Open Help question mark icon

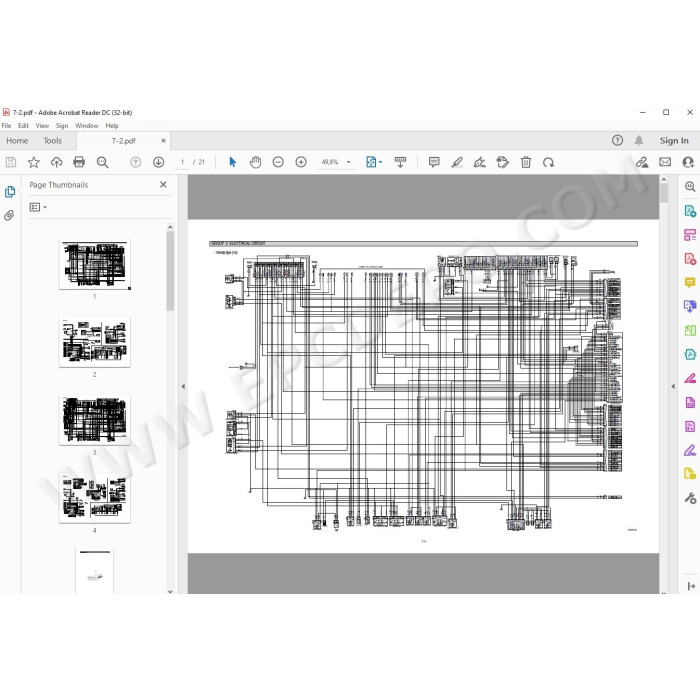(617, 141)
